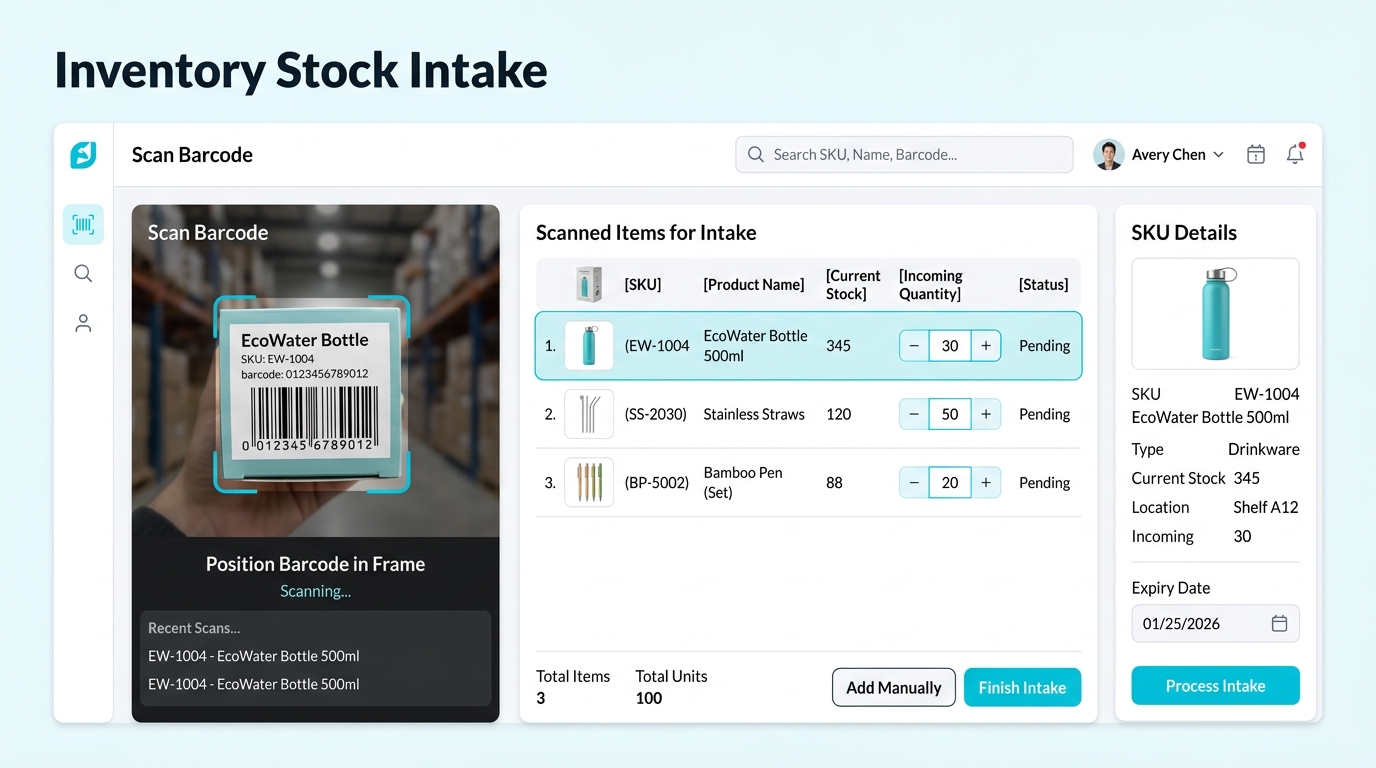This screenshot has height=768, width=1376.
Task: Click the Drinkware type value
Action: click(1264, 449)
